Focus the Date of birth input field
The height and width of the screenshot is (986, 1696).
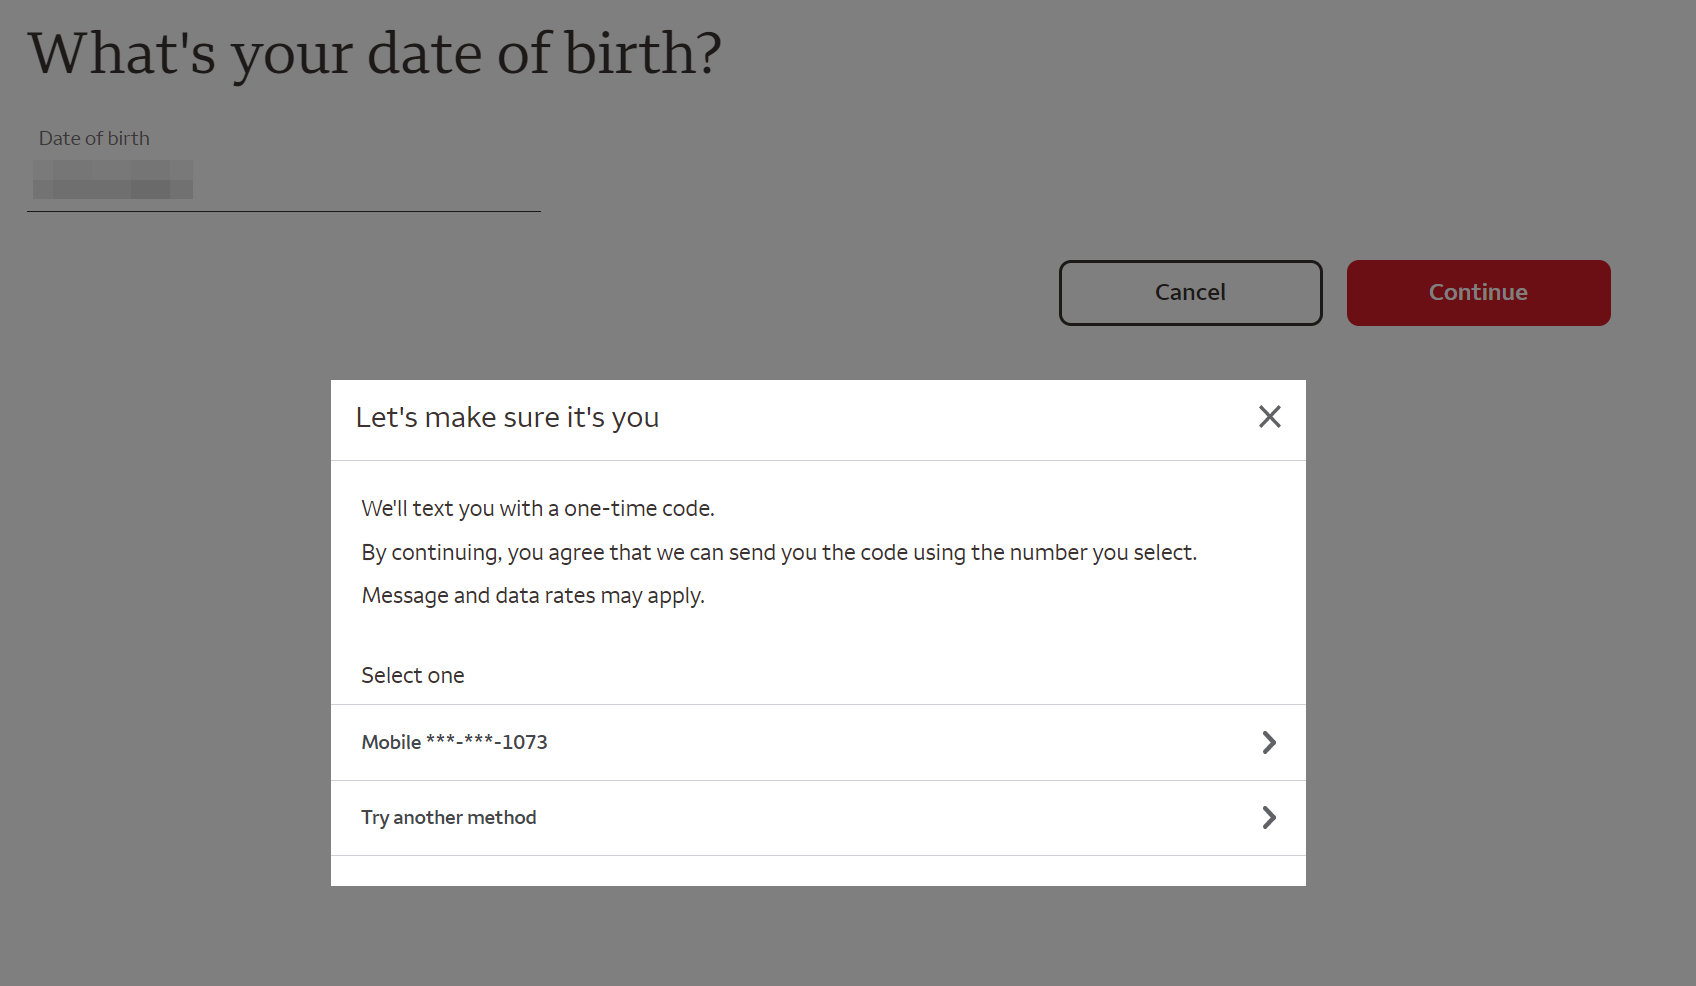coord(350,181)
